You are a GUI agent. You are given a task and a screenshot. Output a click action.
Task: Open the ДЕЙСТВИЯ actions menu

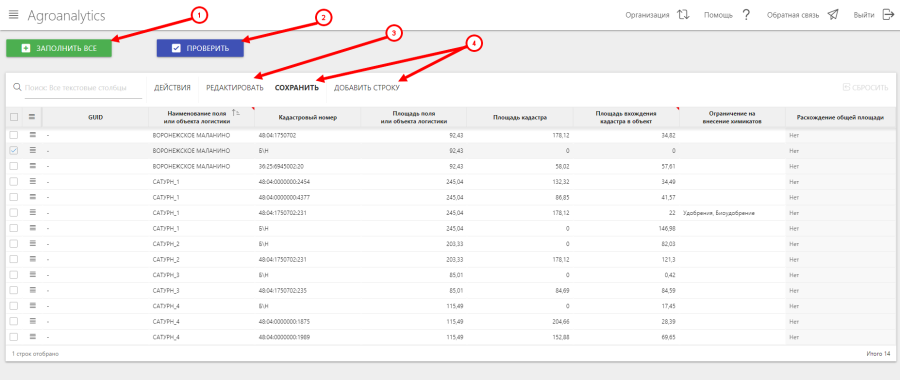point(172,88)
